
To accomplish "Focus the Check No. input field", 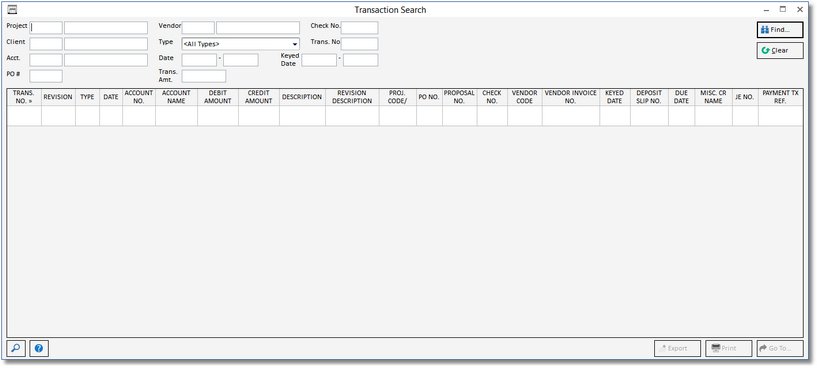I will click(360, 28).
